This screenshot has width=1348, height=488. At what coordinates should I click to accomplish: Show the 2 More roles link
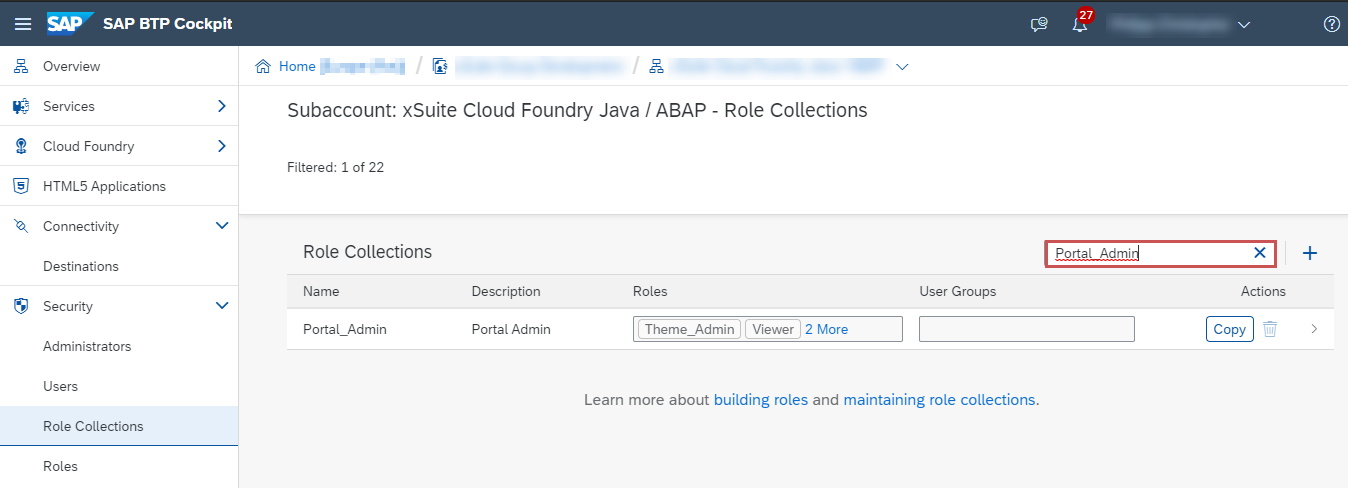(826, 329)
